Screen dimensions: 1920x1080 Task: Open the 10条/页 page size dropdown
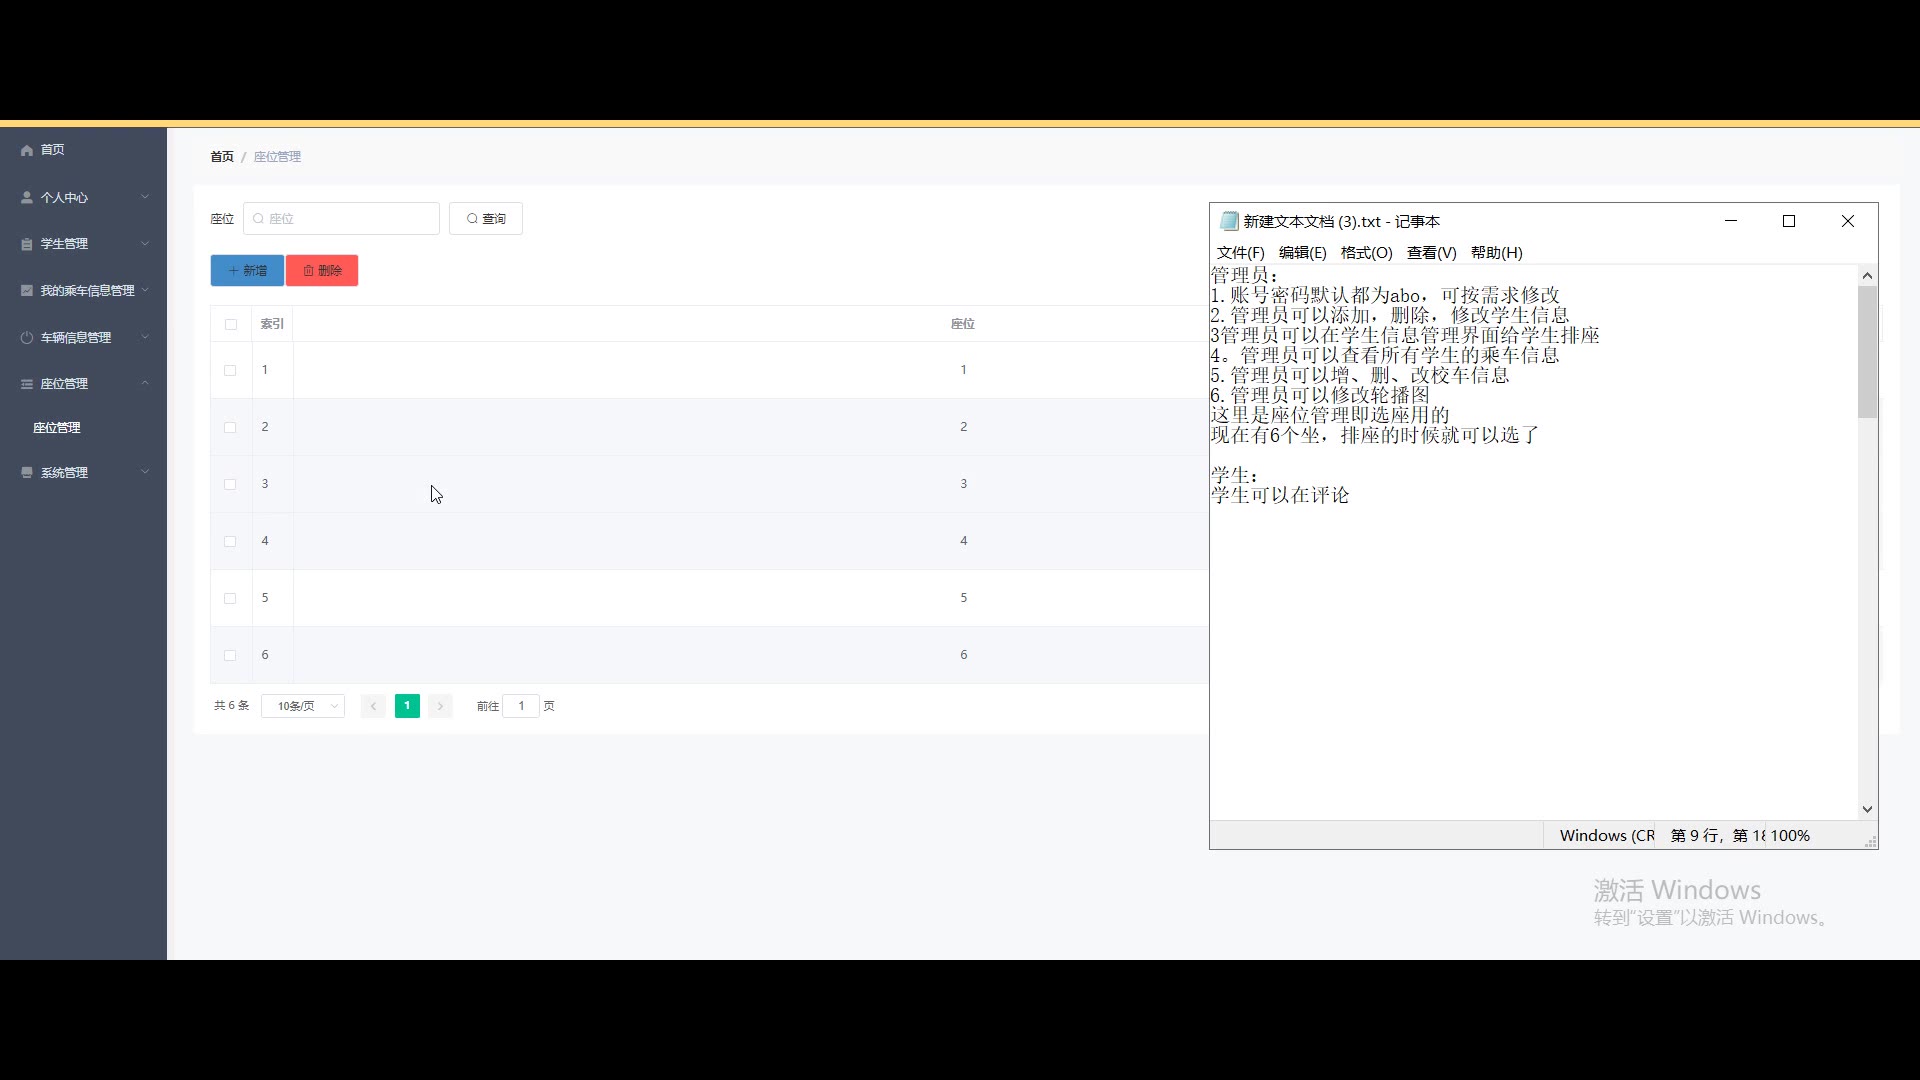pyautogui.click(x=303, y=706)
